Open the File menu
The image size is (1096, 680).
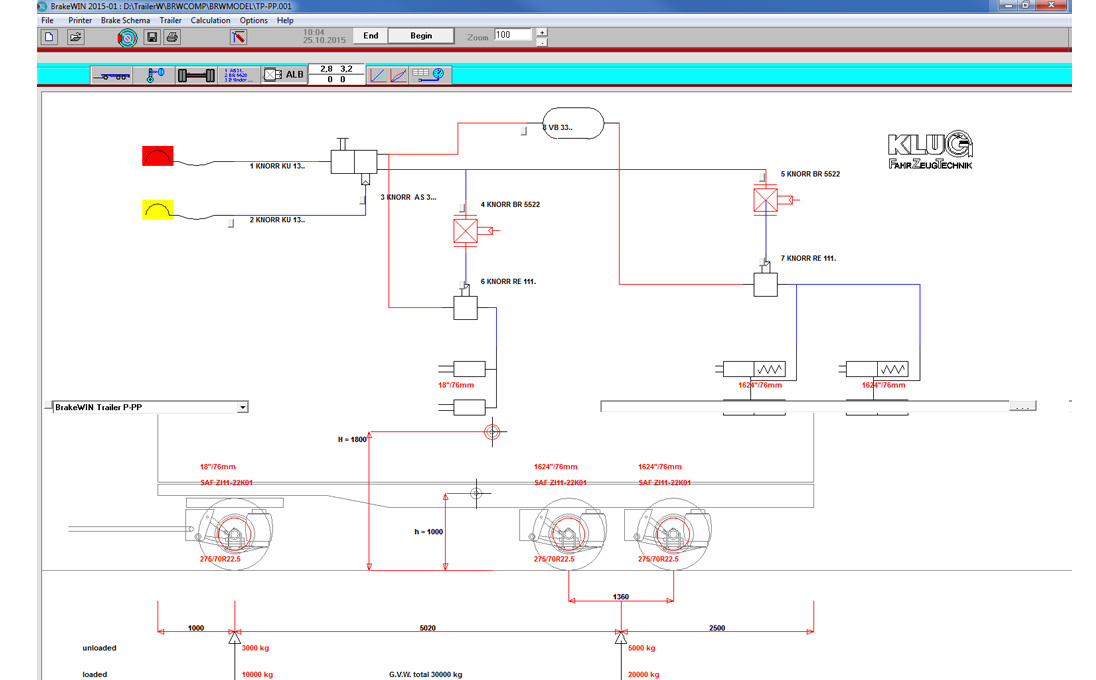point(48,20)
